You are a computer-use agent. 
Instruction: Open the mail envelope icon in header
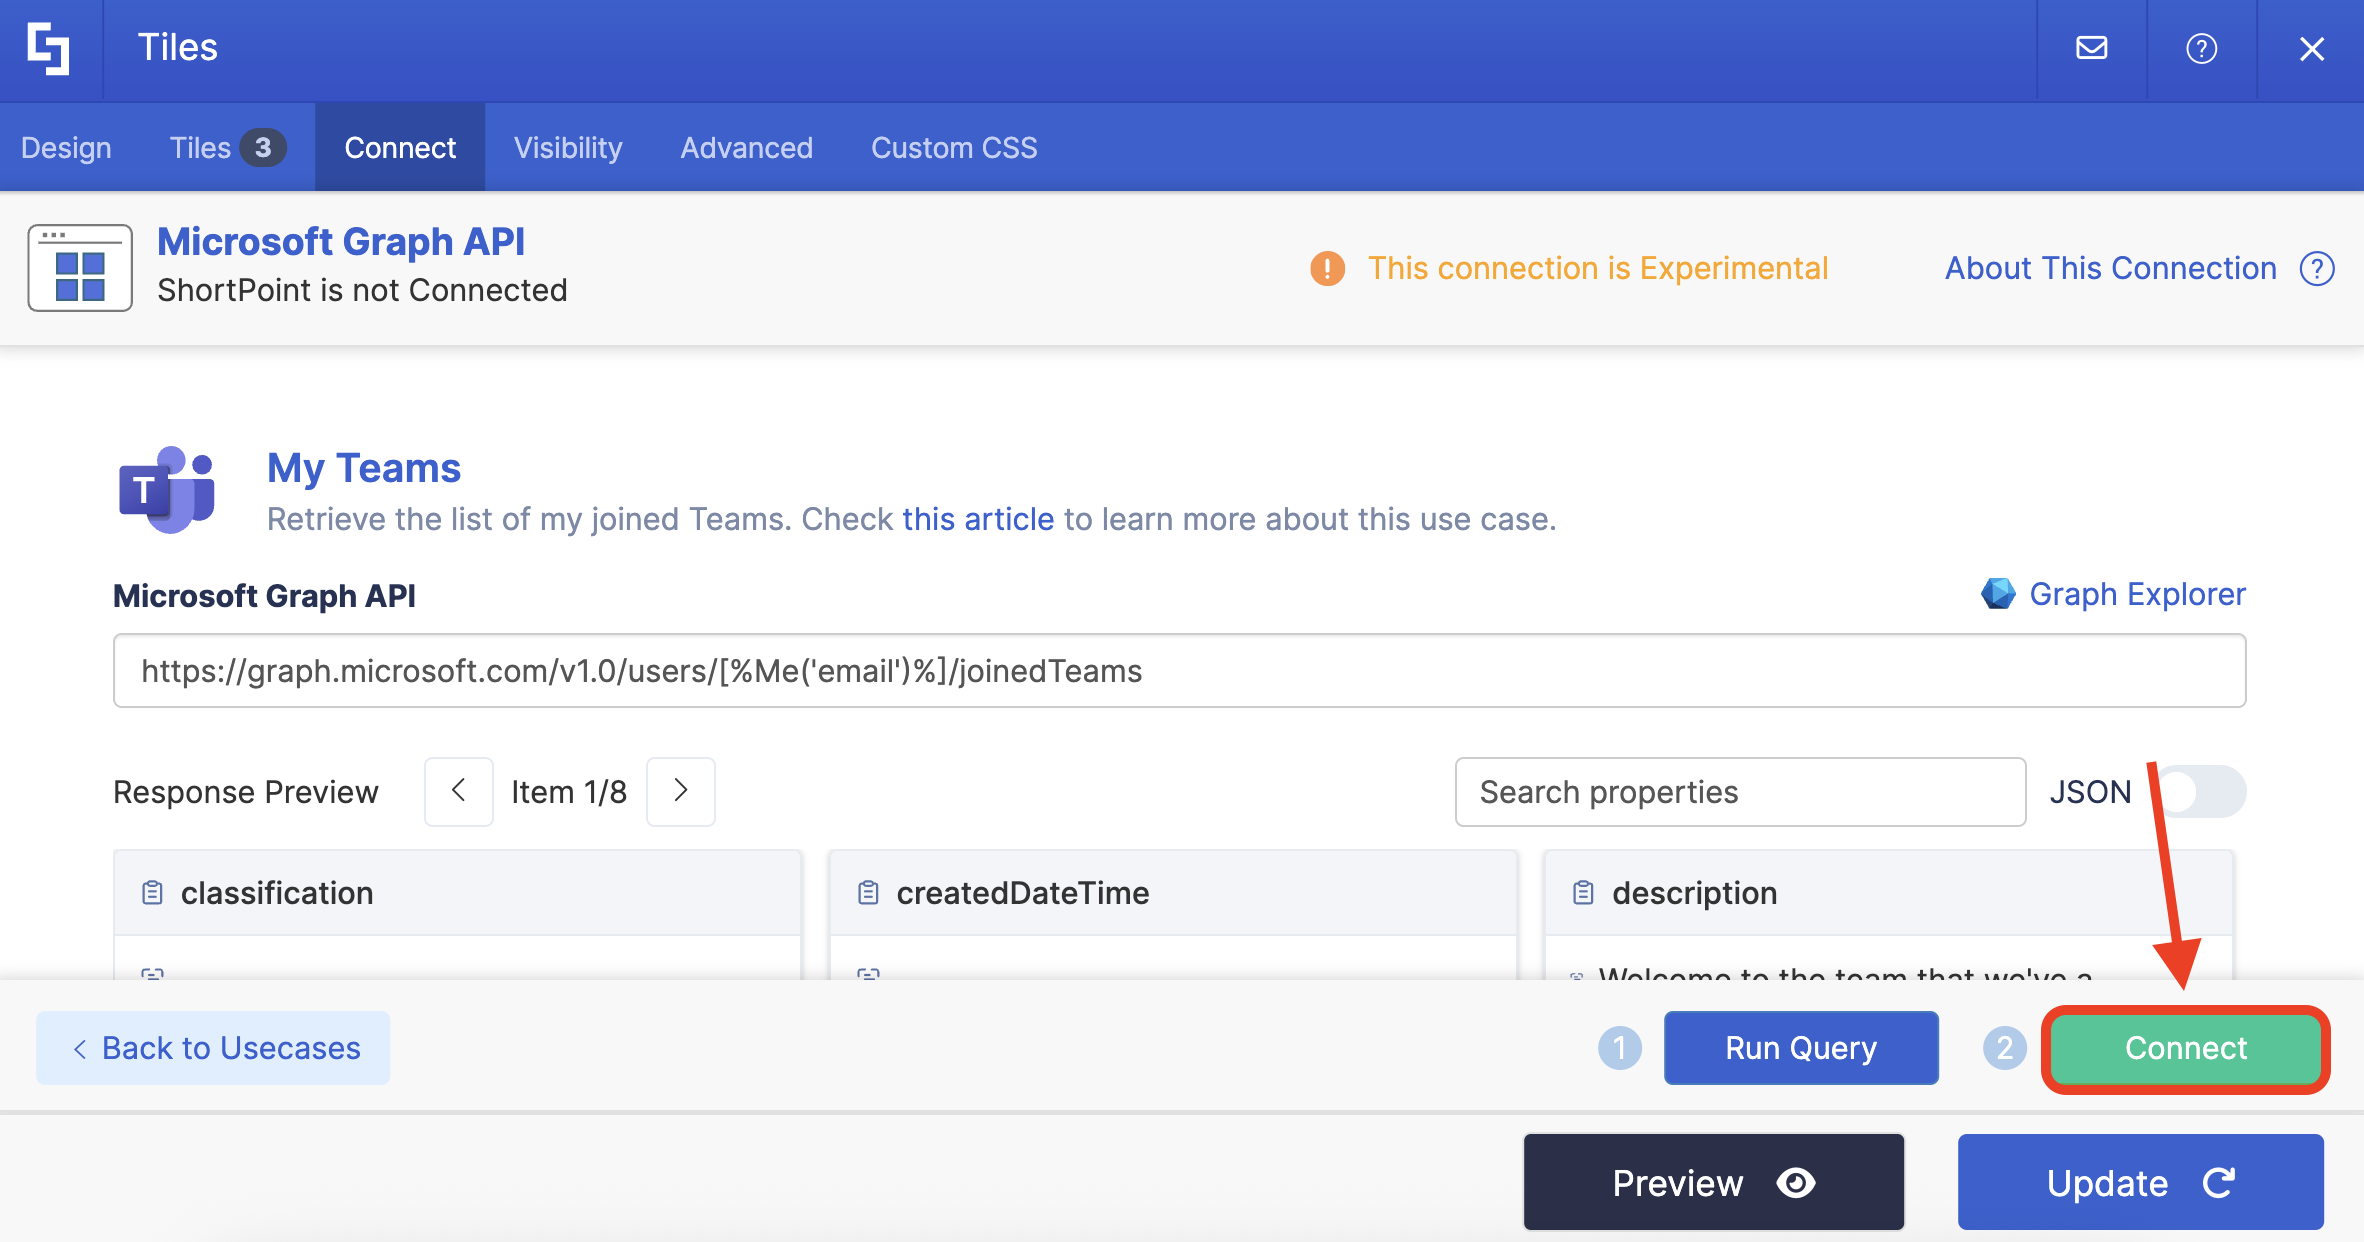point(2091,48)
